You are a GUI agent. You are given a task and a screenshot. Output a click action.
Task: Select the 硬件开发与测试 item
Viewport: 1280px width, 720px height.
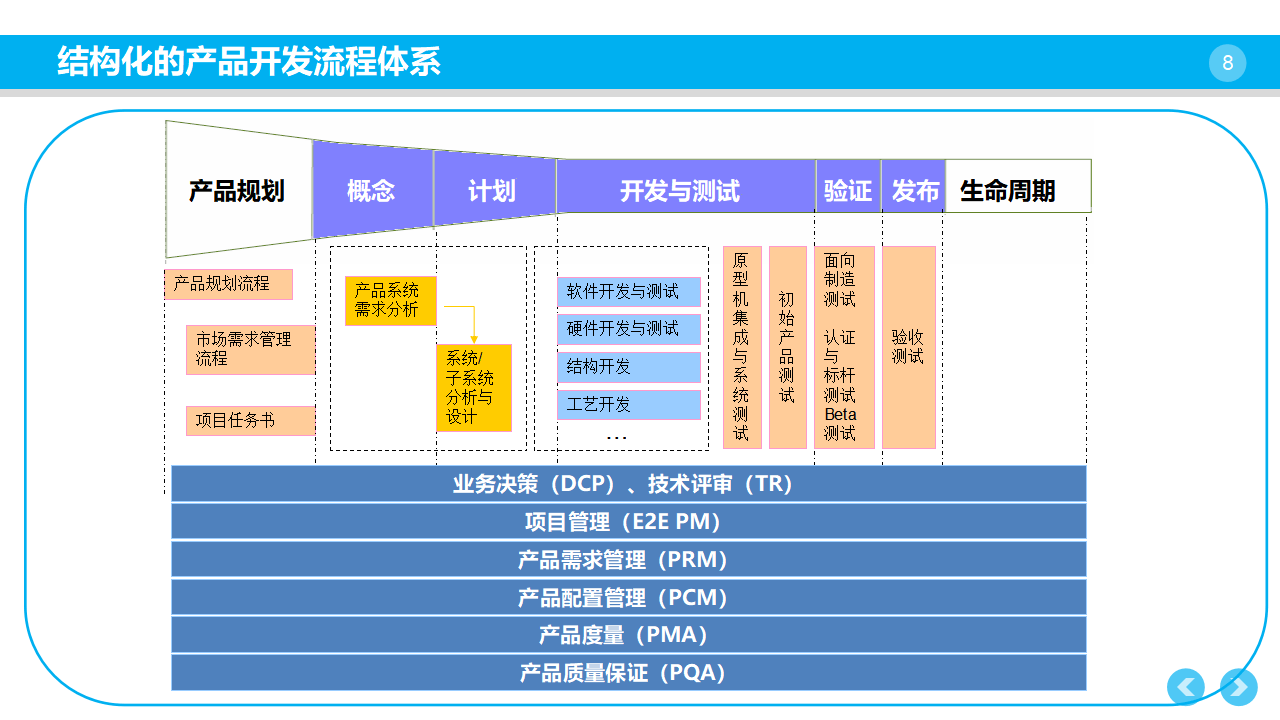click(629, 329)
